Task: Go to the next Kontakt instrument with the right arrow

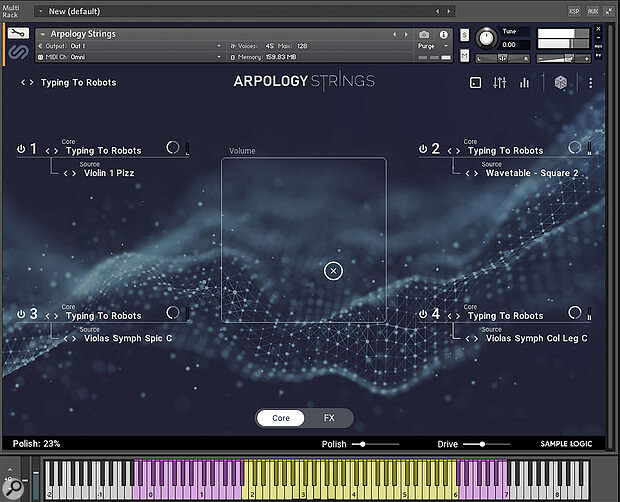Action: pyautogui.click(x=406, y=35)
